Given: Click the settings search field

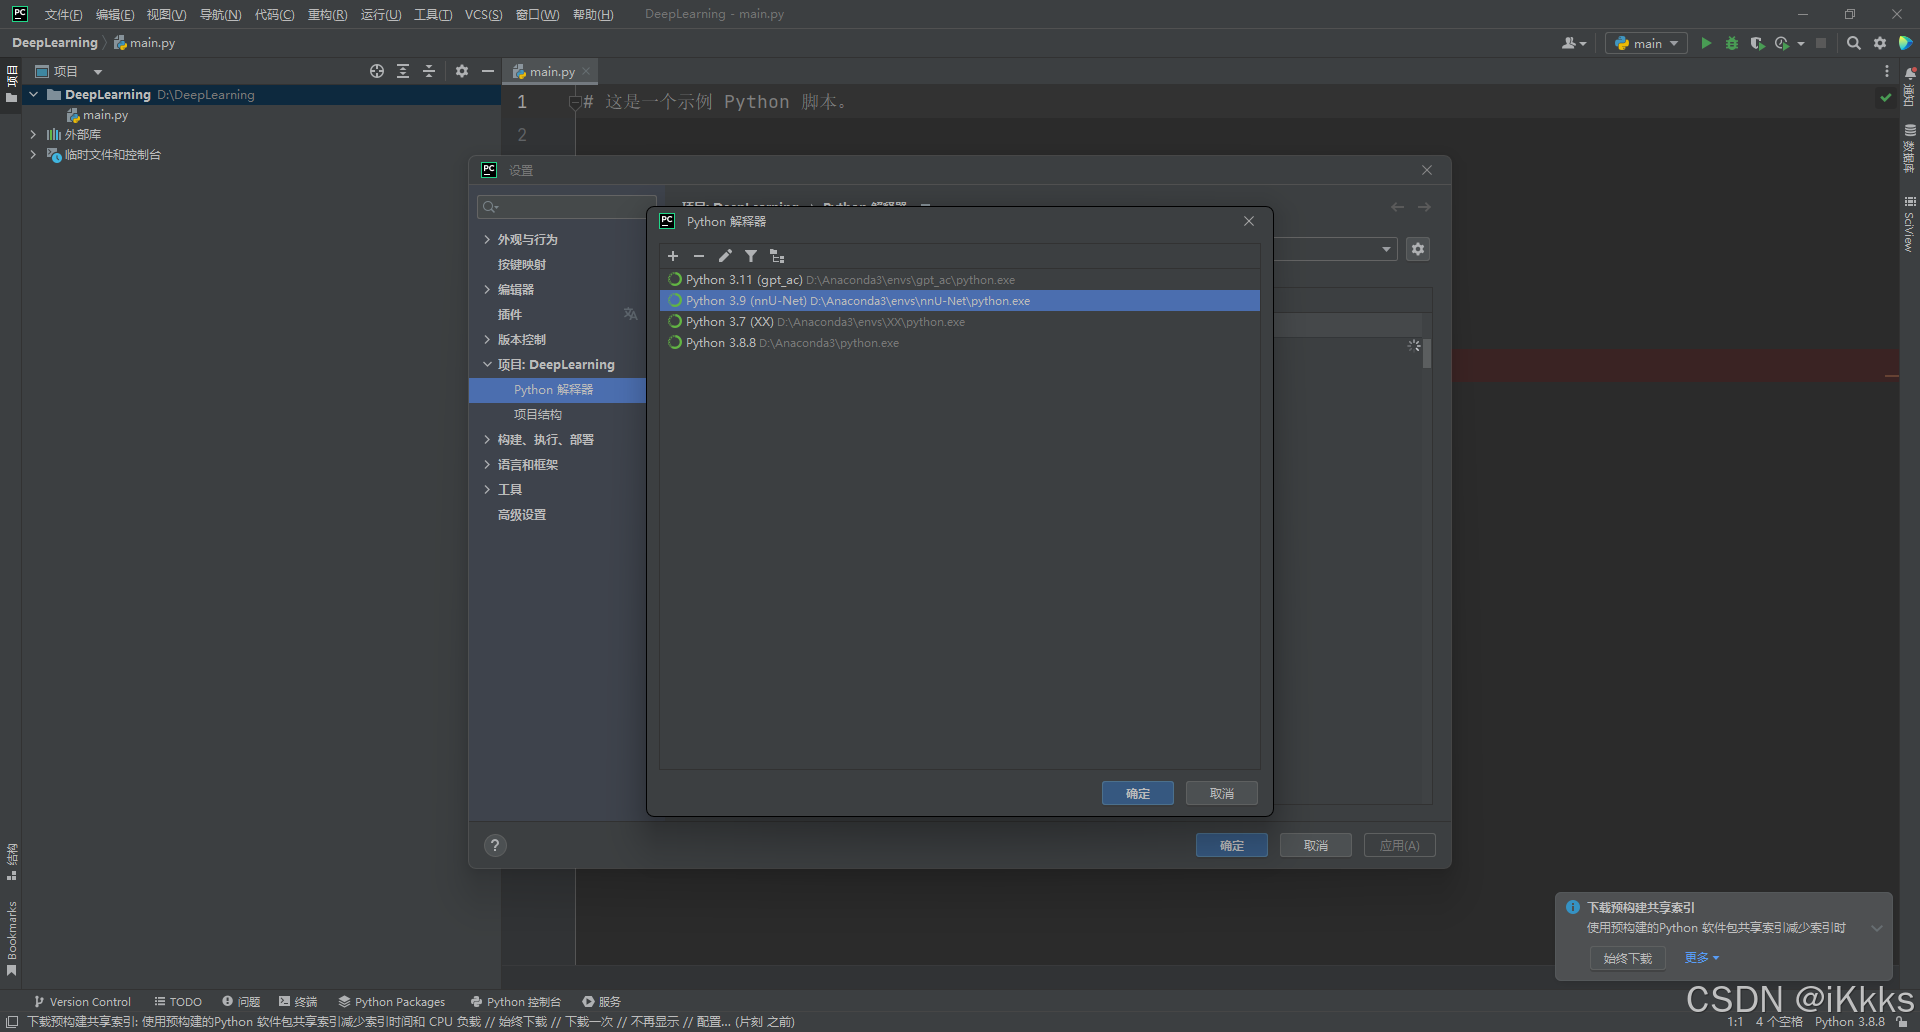Looking at the screenshot, I should point(566,207).
